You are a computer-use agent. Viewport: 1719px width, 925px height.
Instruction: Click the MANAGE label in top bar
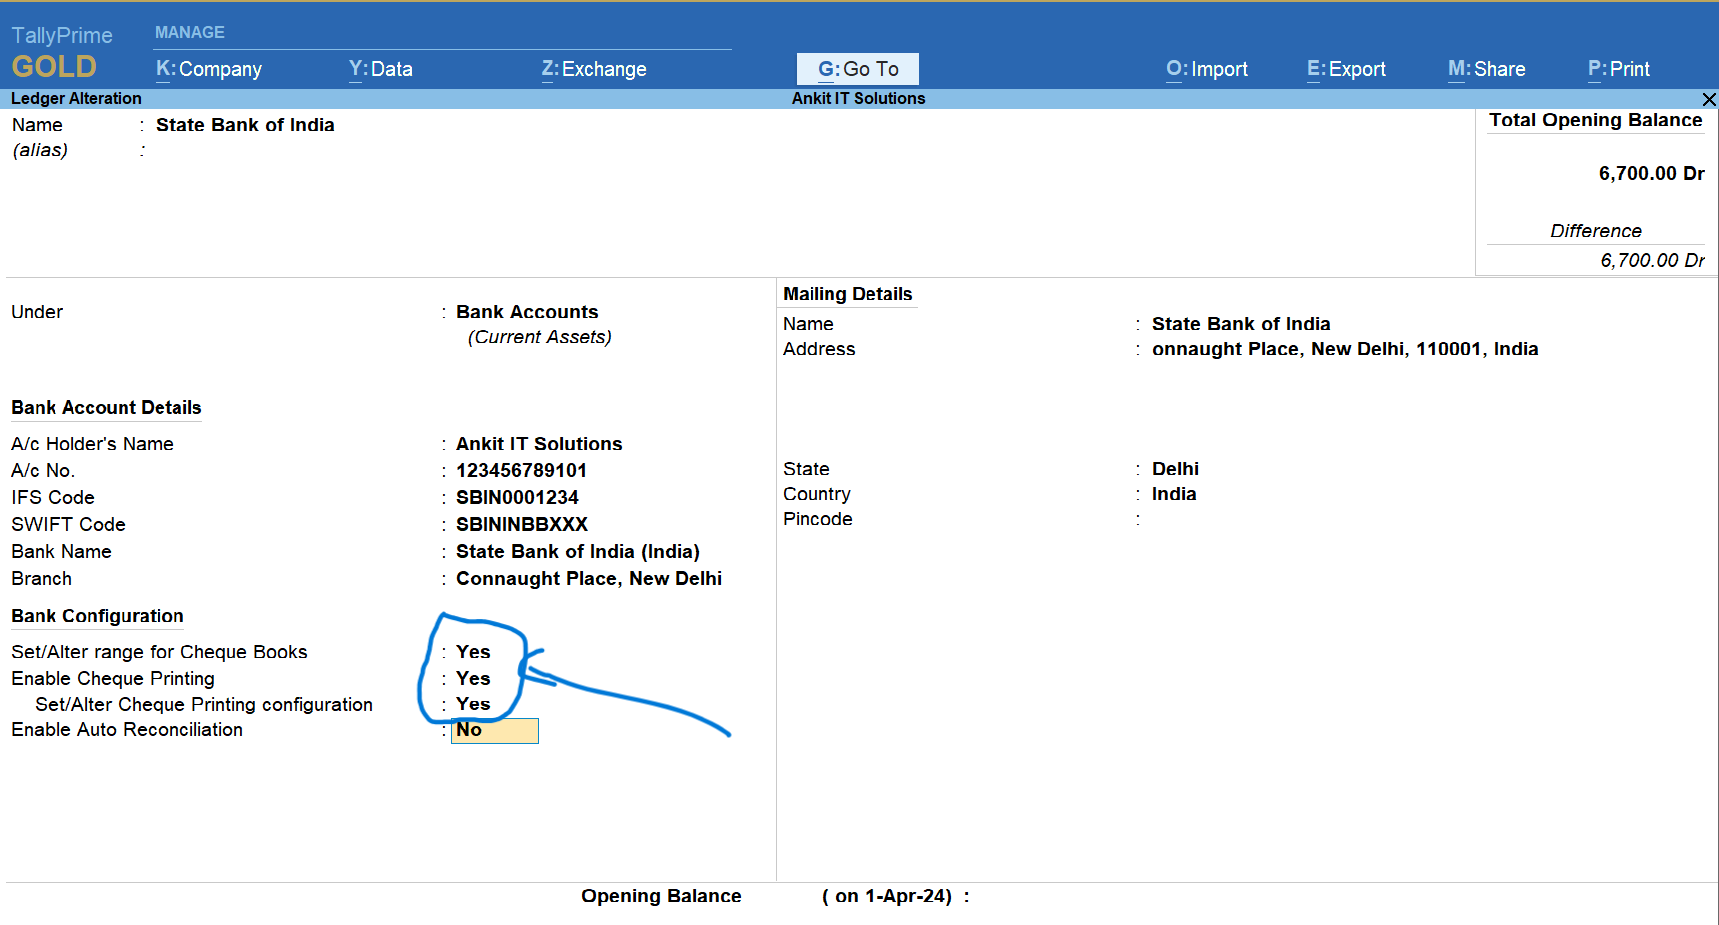pos(190,33)
